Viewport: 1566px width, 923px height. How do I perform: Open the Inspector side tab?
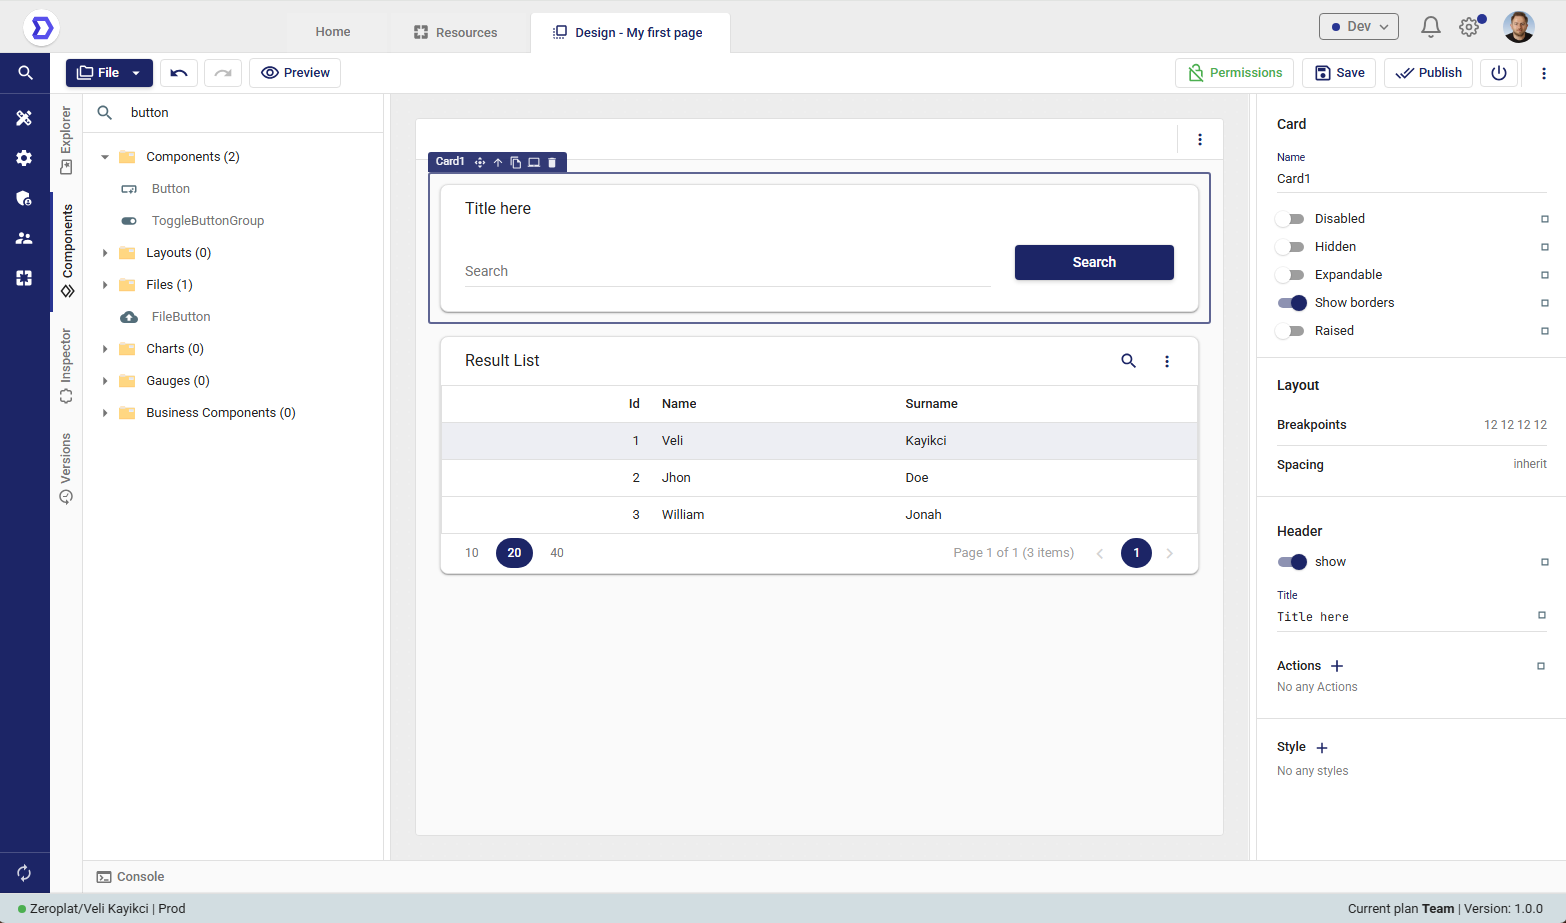click(66, 365)
